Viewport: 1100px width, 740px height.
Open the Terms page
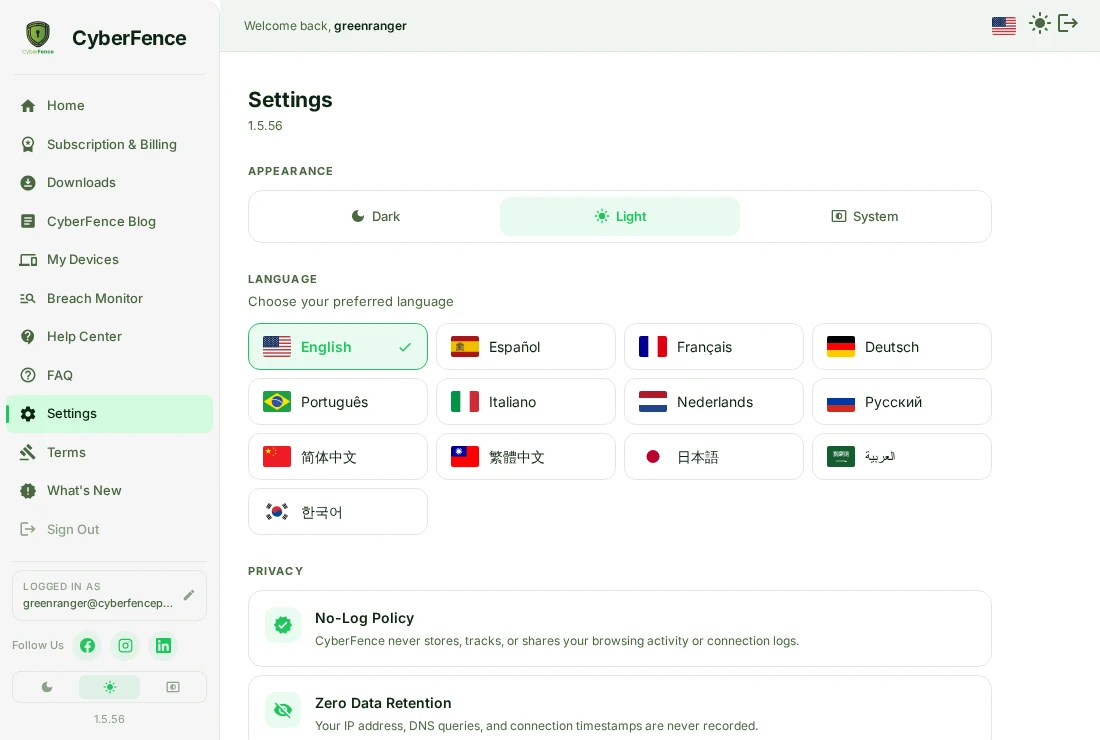(x=109, y=452)
